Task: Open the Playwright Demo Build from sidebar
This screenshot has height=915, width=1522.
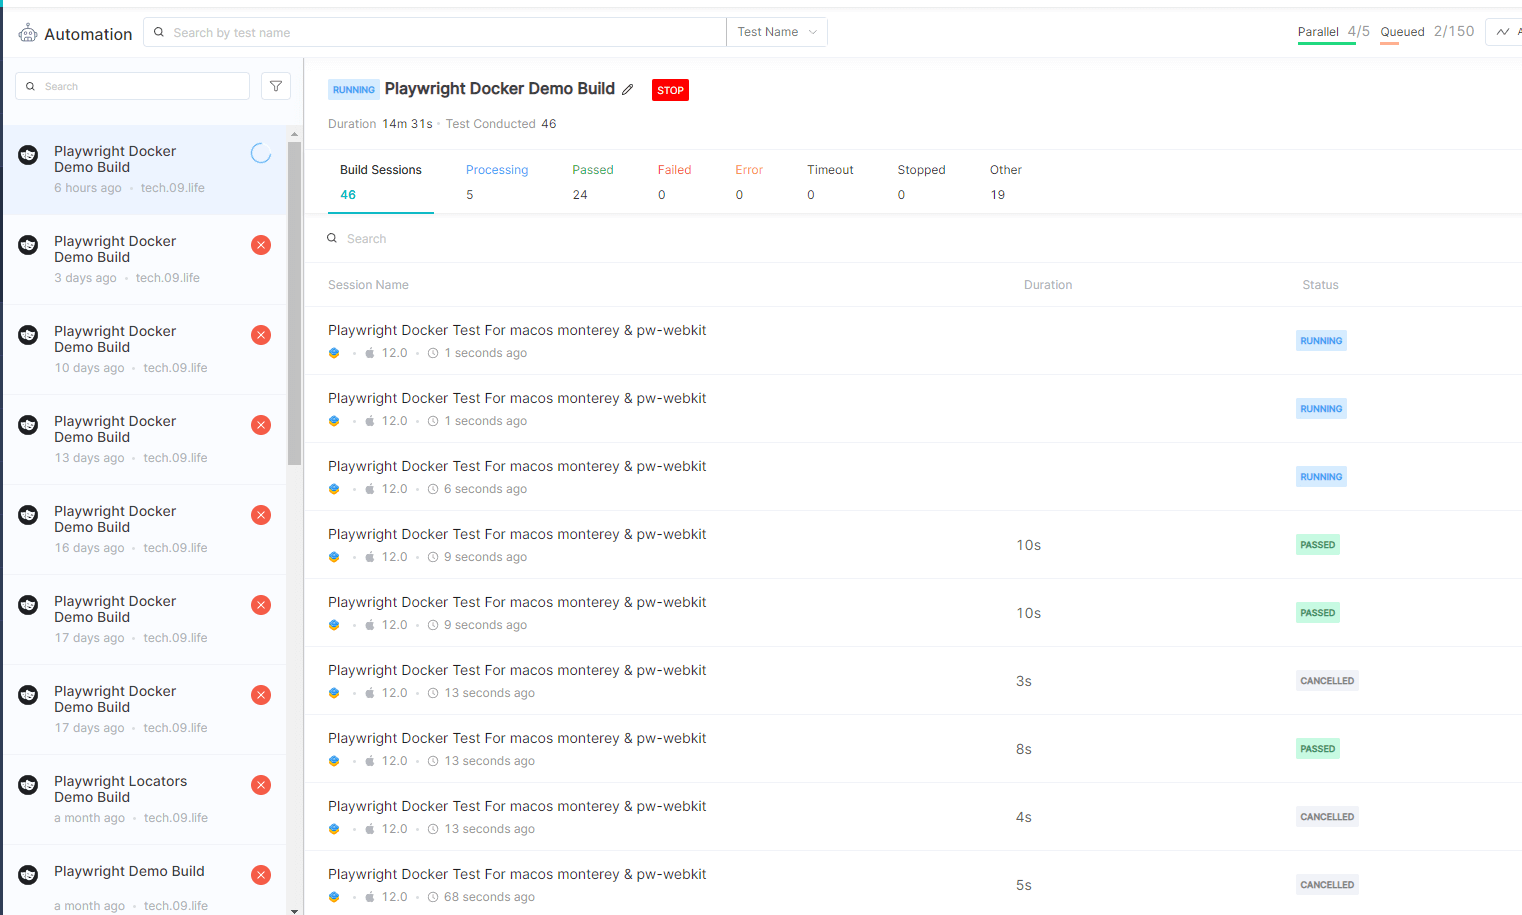Action: coord(129,871)
